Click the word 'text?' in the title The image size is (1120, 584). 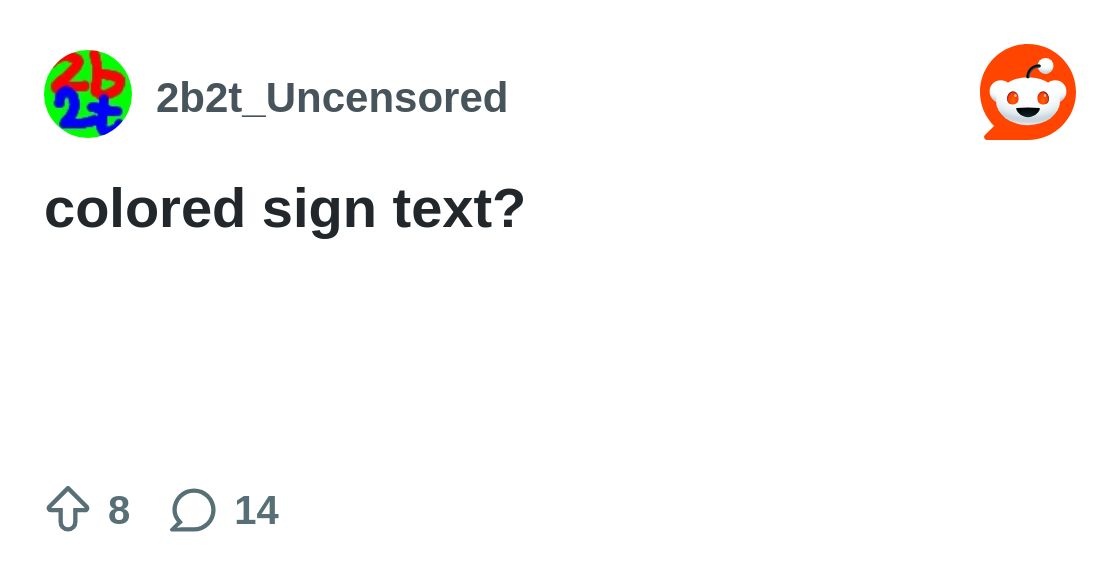pyautogui.click(x=458, y=208)
